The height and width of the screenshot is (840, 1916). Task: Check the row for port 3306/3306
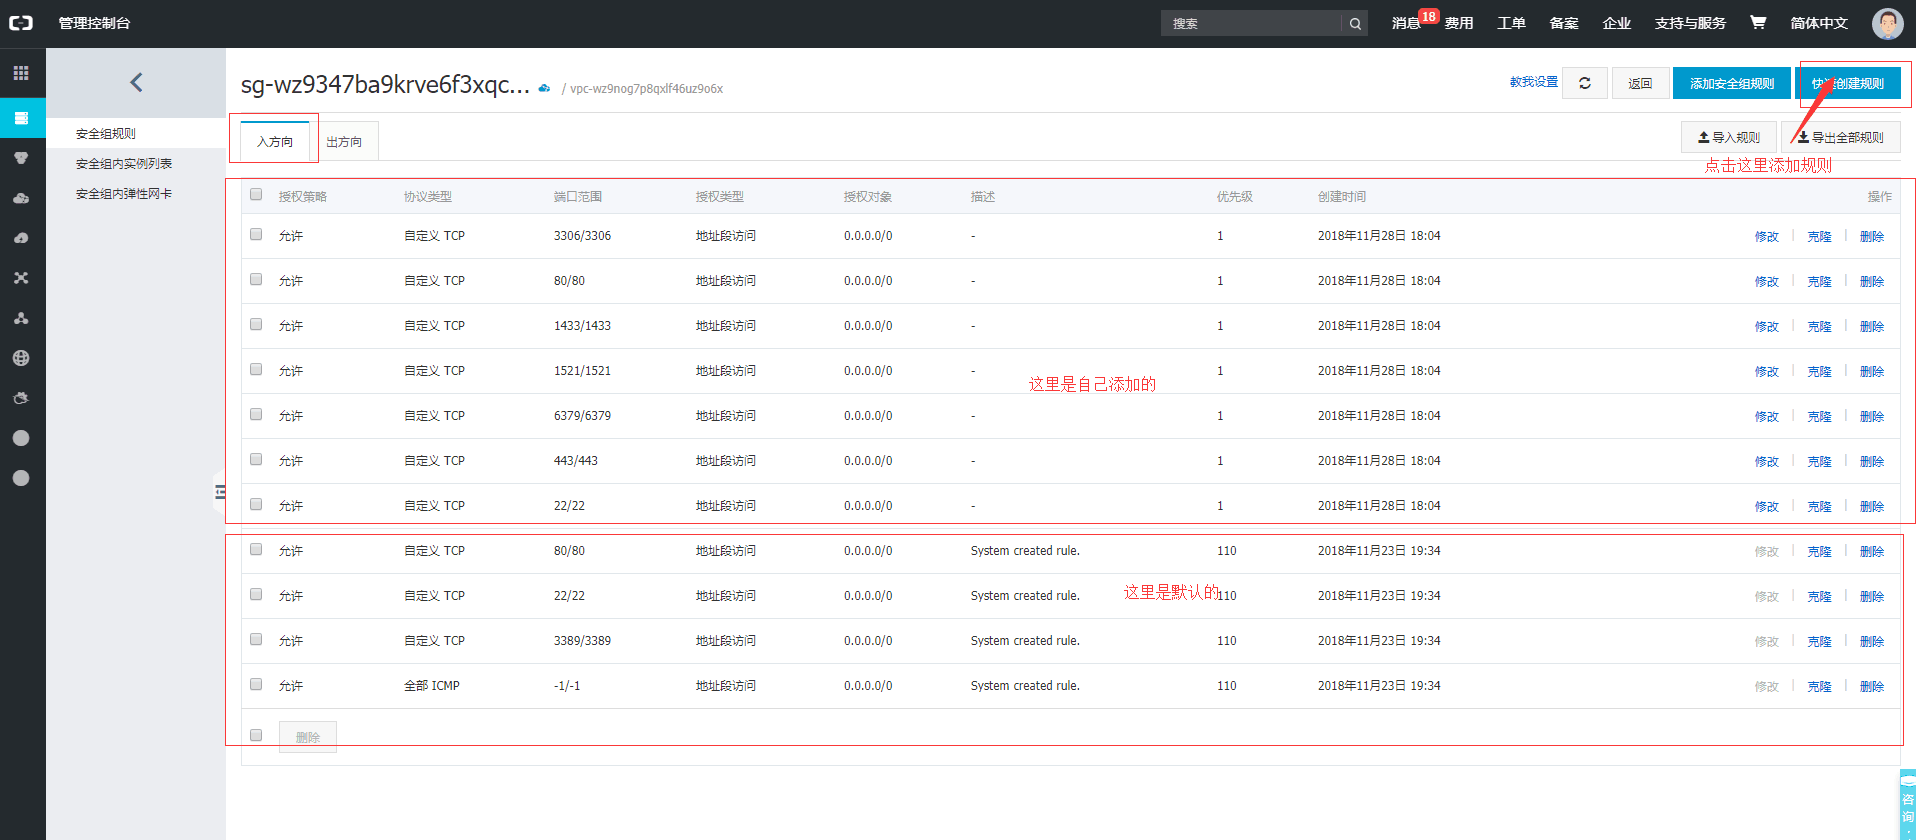tap(256, 235)
